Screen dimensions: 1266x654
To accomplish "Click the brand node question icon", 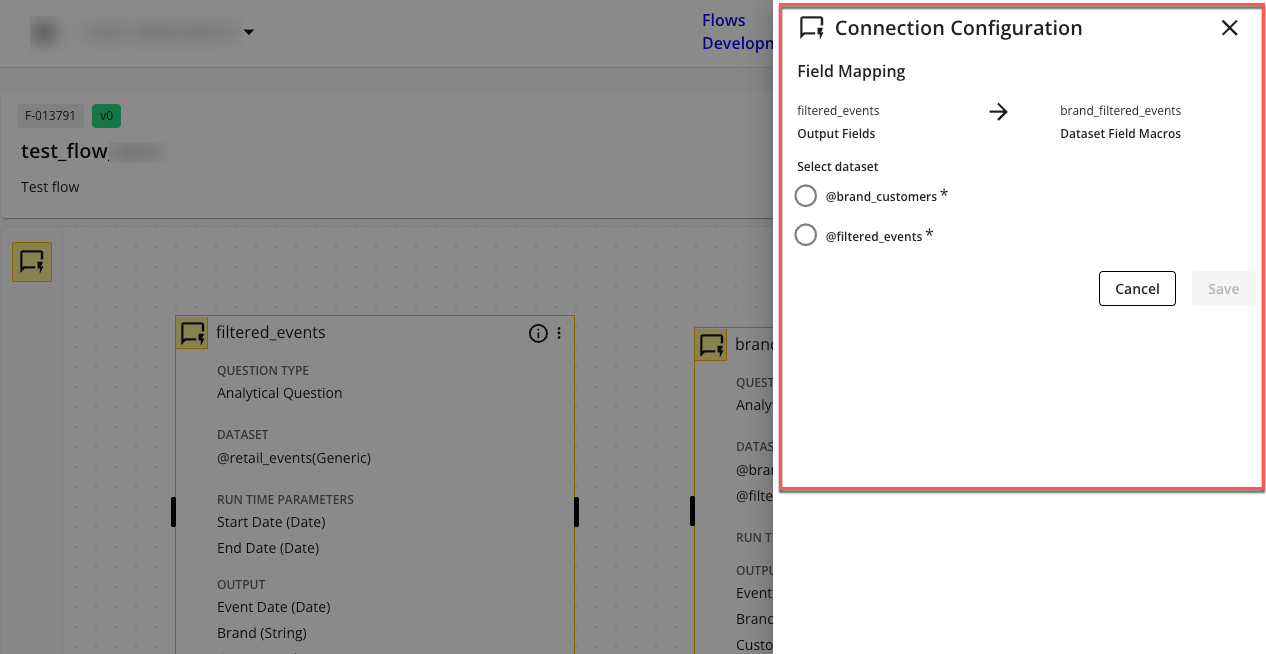I will pos(711,345).
